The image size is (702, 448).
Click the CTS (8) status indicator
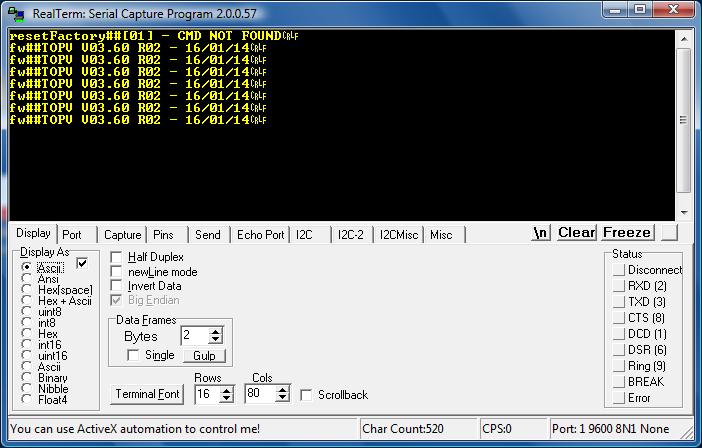(x=619, y=318)
